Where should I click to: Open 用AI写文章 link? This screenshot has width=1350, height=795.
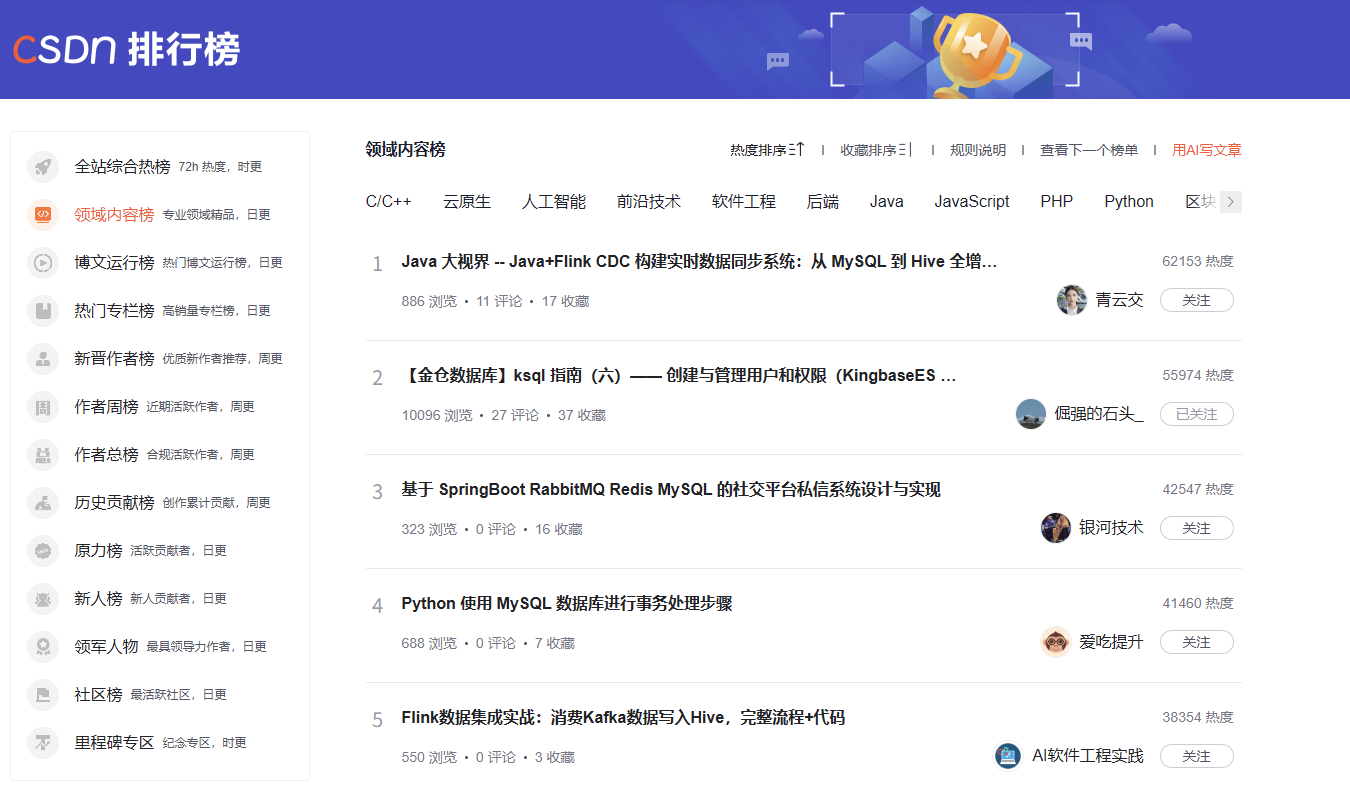[1207, 150]
